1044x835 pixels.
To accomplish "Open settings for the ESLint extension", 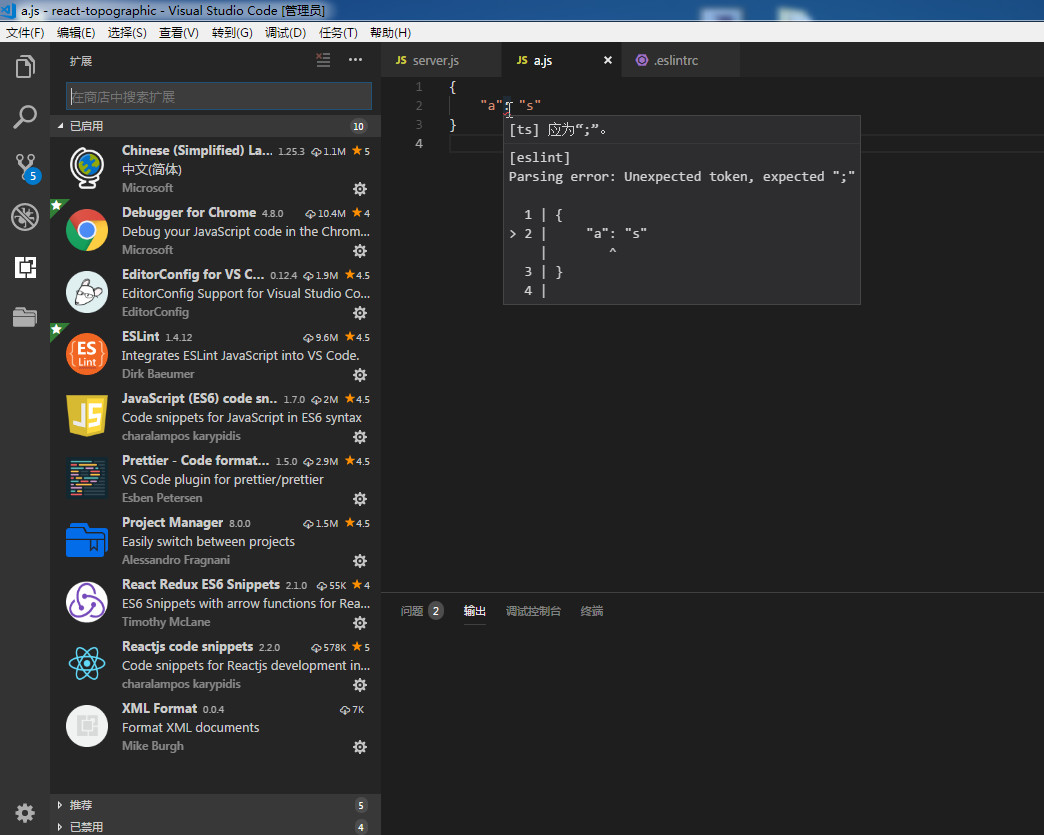I will pos(359,375).
